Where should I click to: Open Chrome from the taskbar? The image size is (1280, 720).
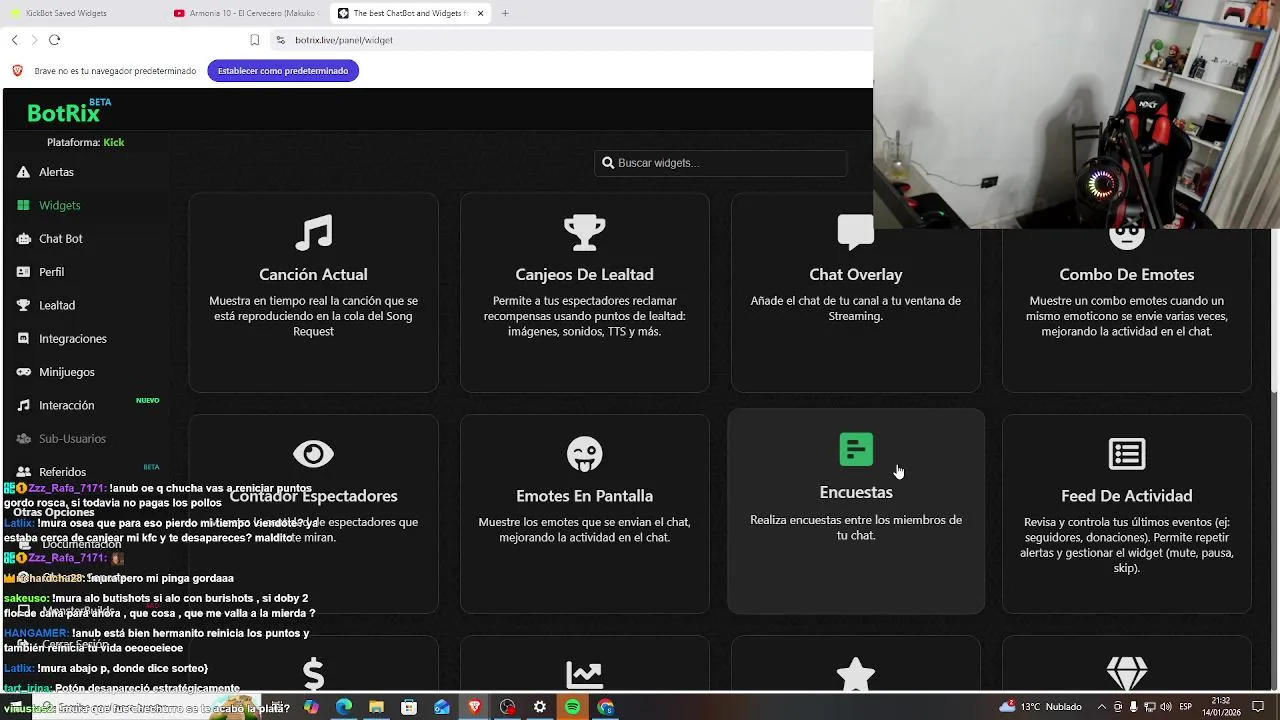click(605, 707)
